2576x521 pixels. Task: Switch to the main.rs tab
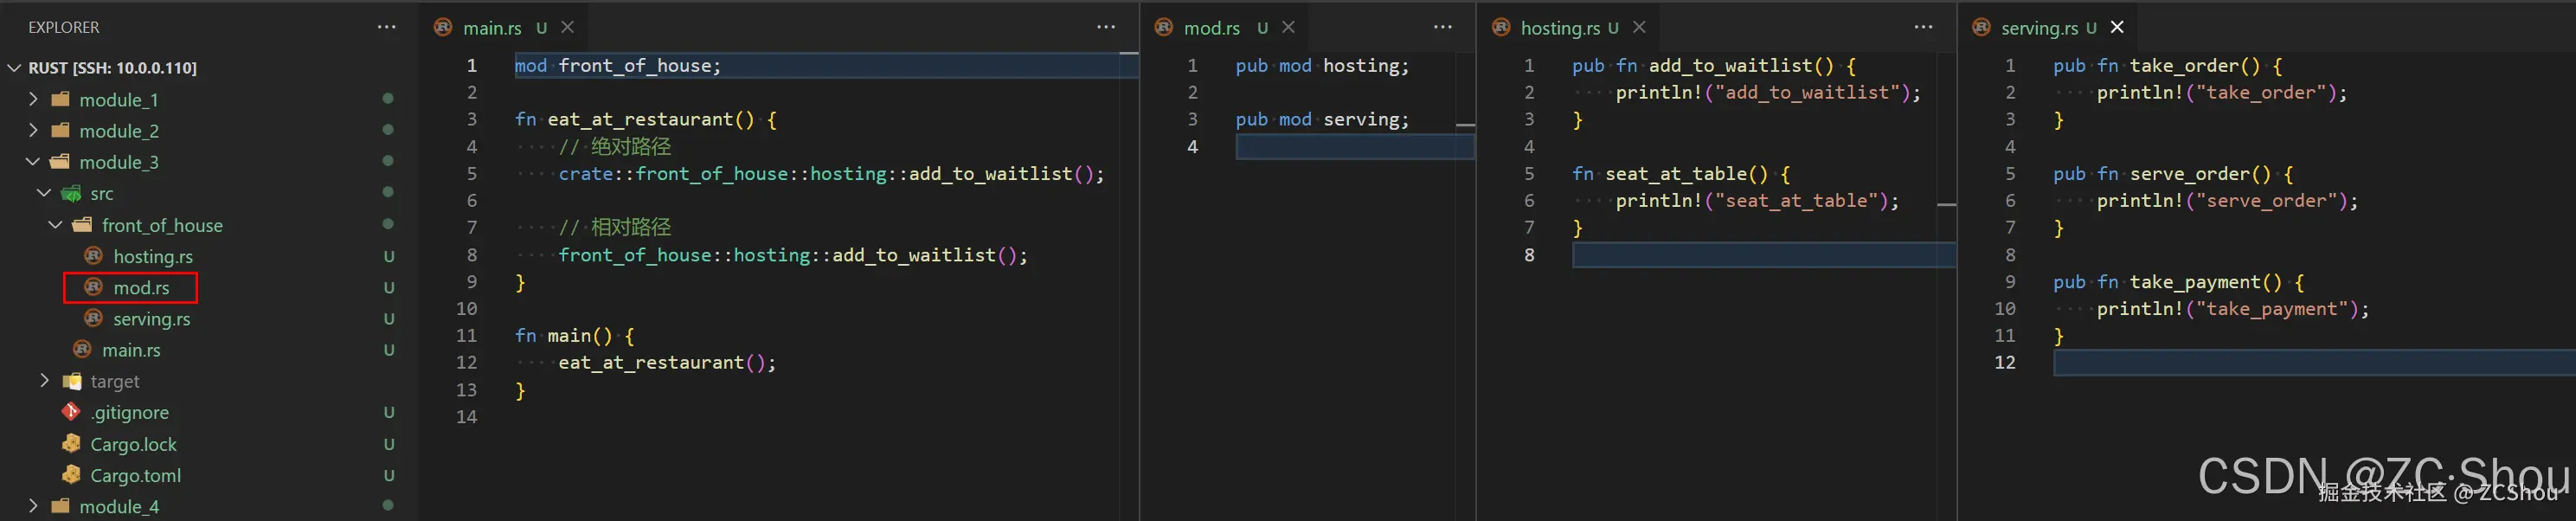(491, 28)
